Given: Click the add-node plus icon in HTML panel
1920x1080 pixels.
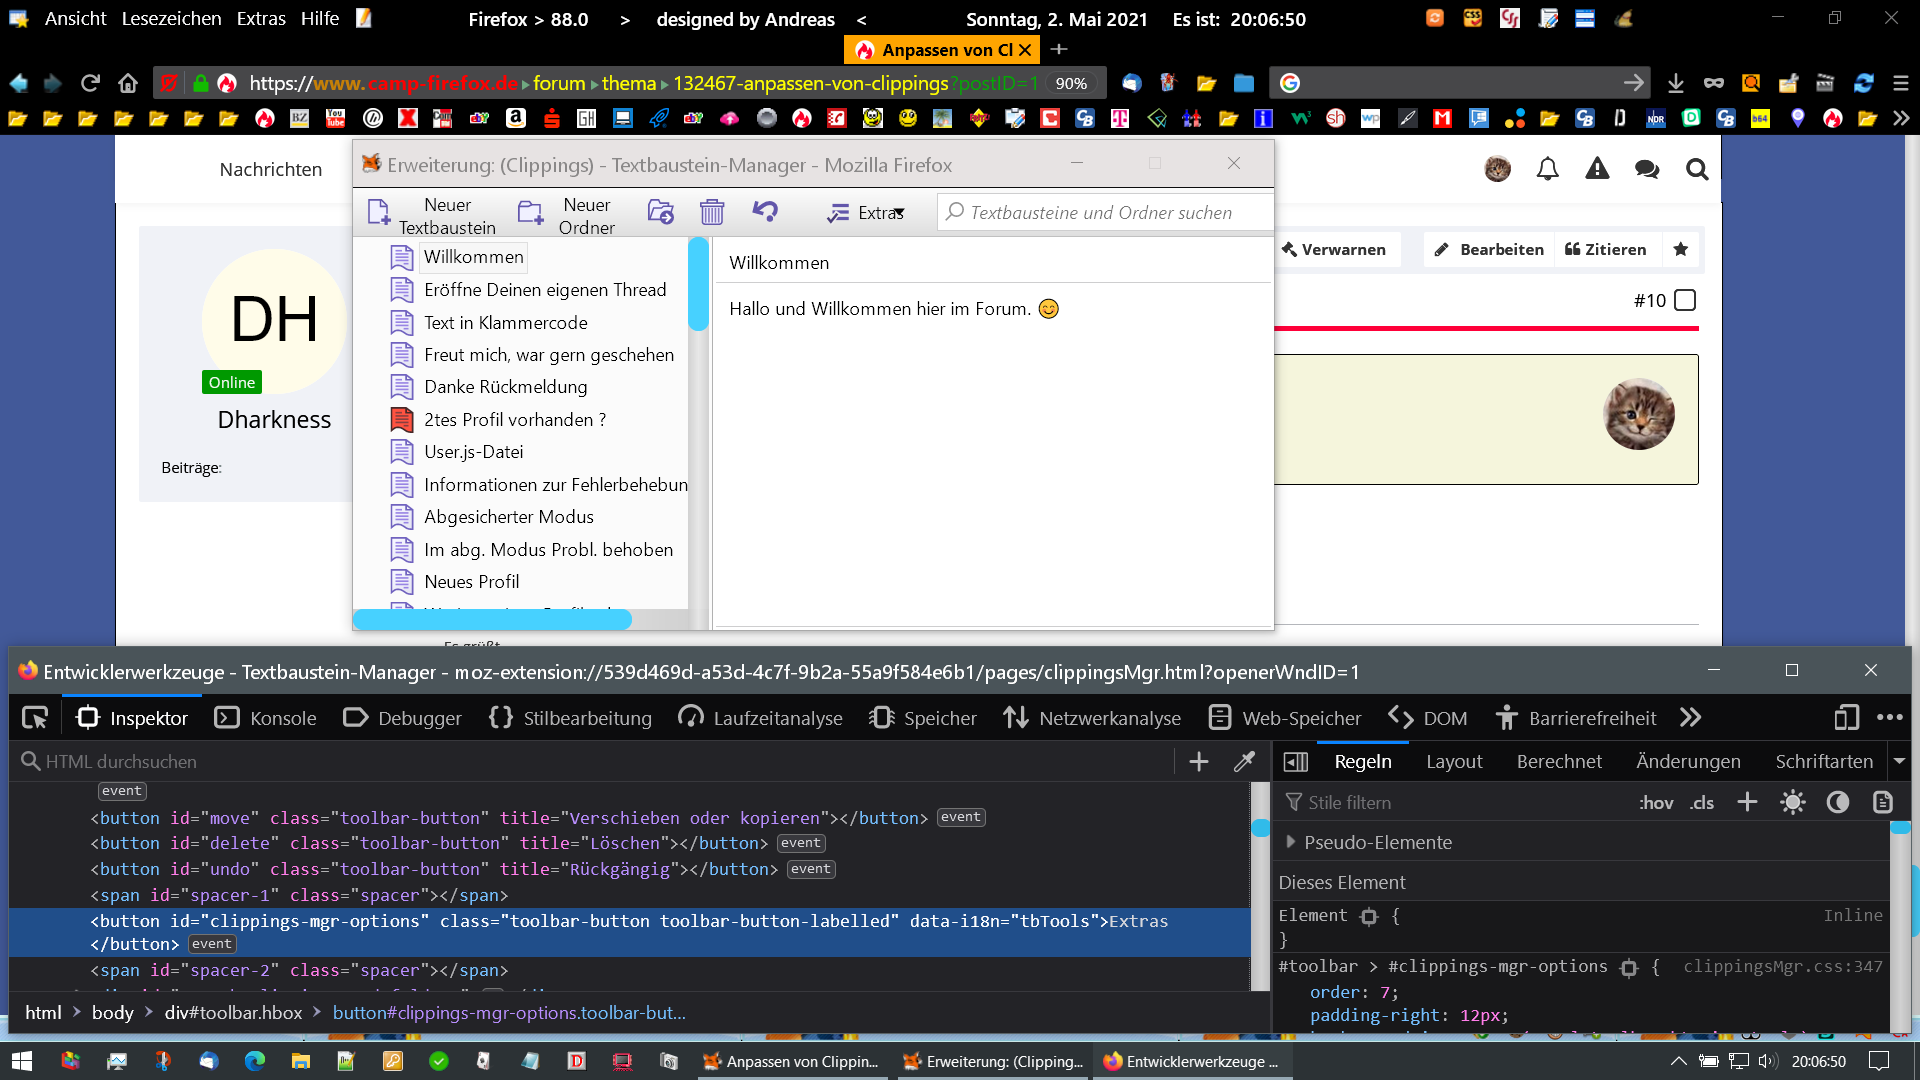Looking at the screenshot, I should pyautogui.click(x=1199, y=762).
